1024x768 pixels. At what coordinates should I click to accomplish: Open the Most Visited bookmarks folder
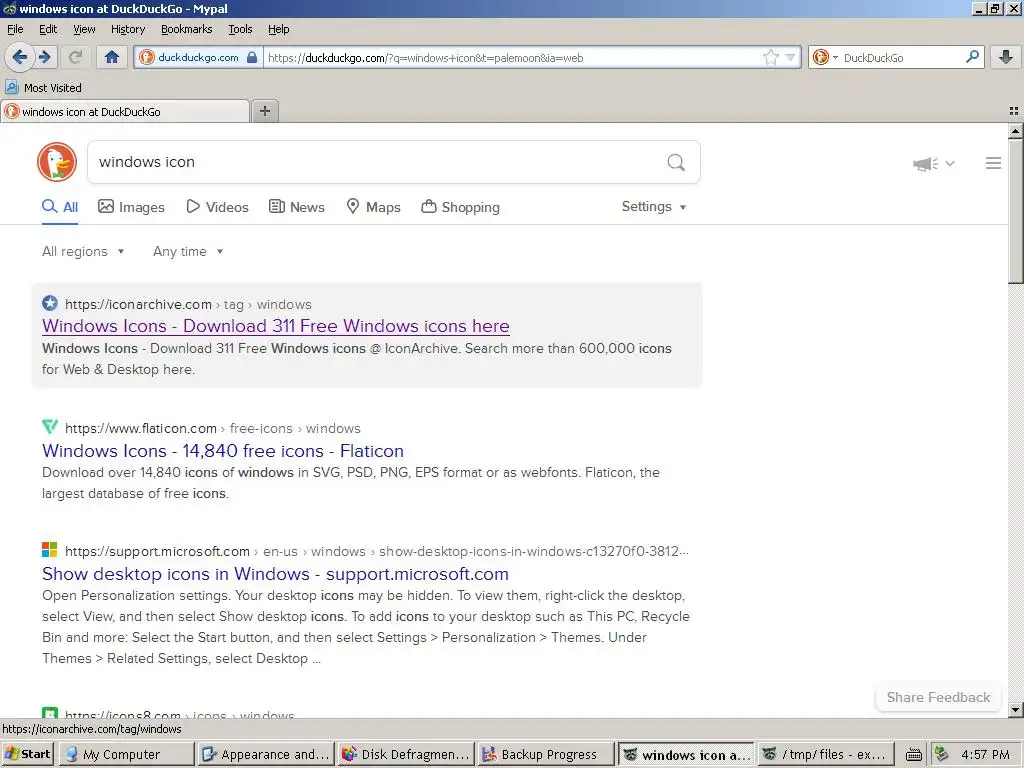pos(44,88)
